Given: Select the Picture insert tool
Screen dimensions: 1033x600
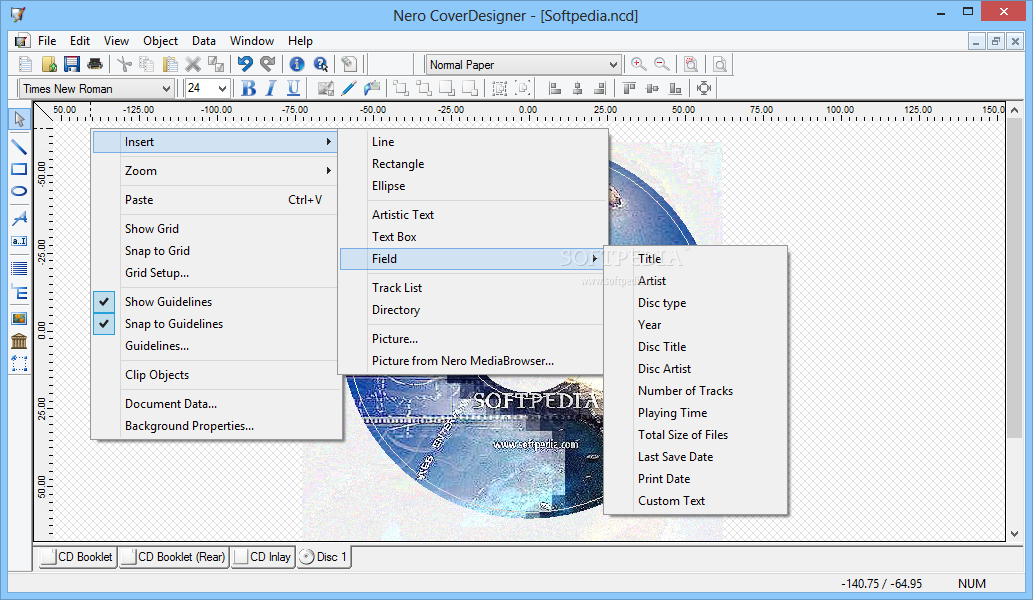Looking at the screenshot, I should click(x=19, y=319).
